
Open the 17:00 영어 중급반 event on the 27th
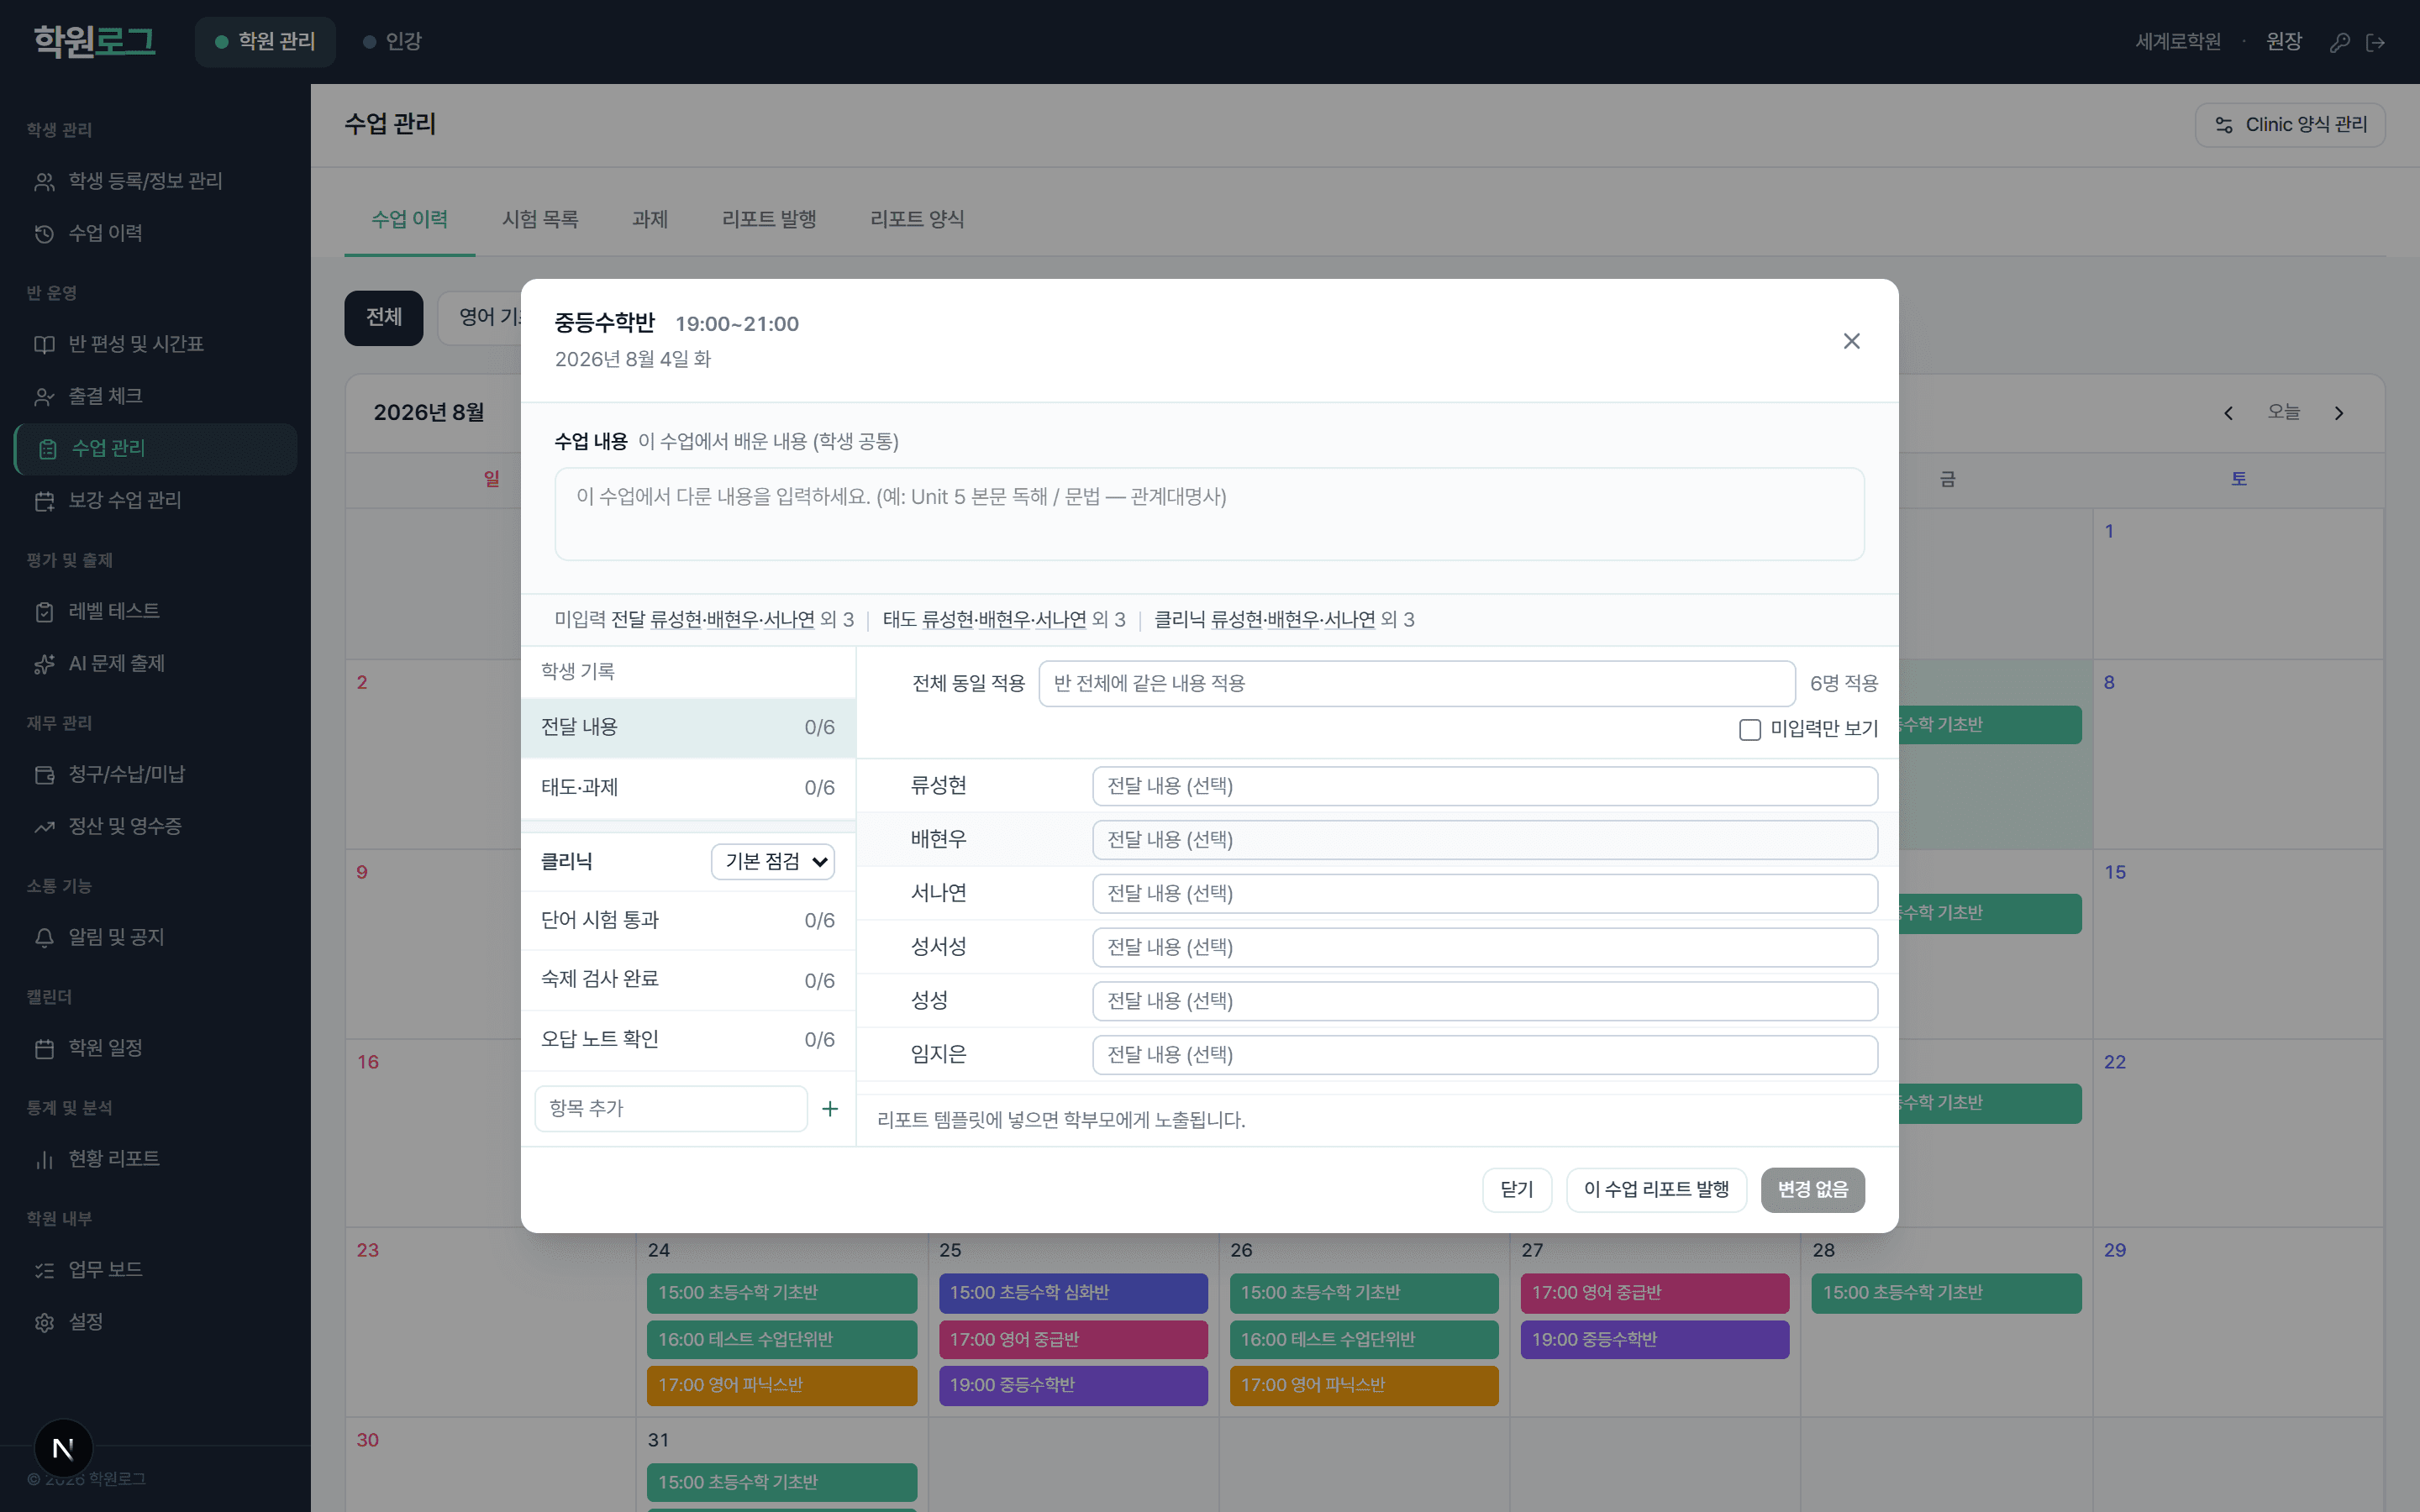1655,1293
